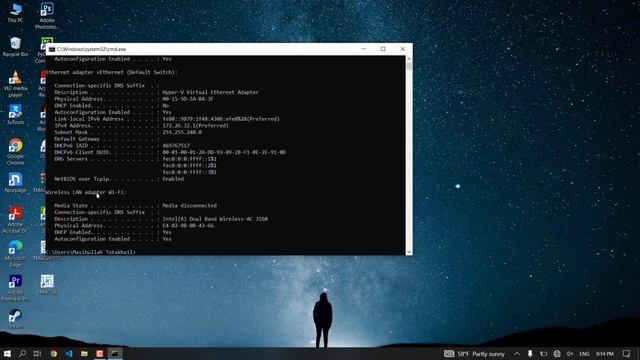
Task: Close the cmd.exe window
Action: (402, 49)
